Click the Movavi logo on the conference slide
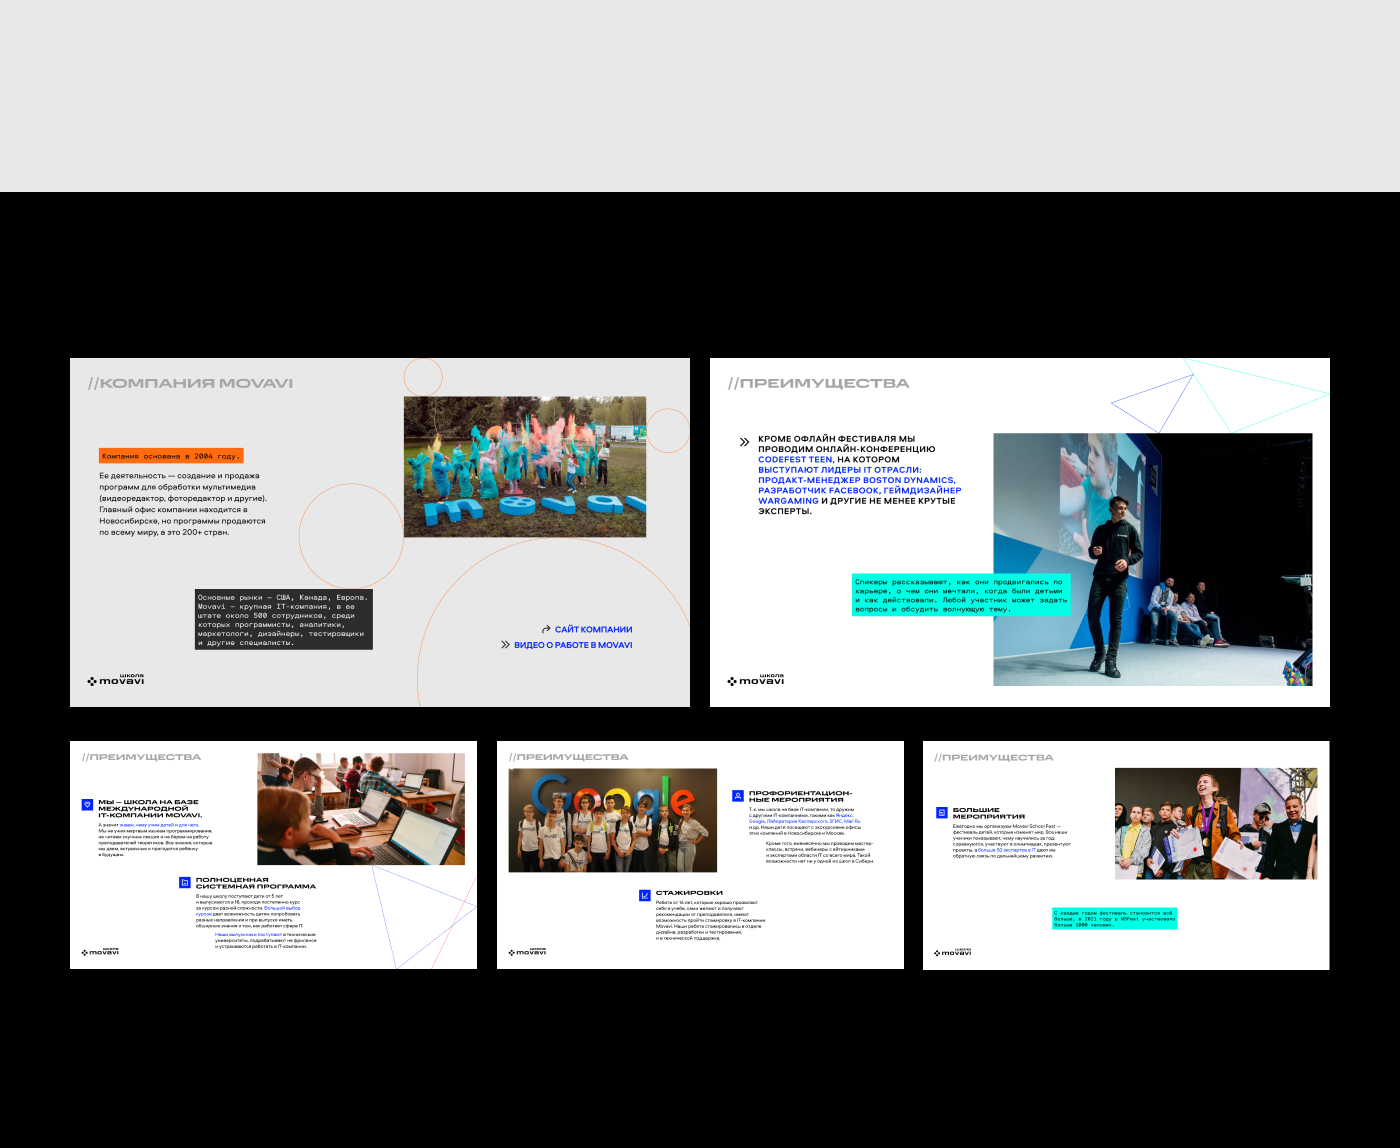 tap(756, 680)
